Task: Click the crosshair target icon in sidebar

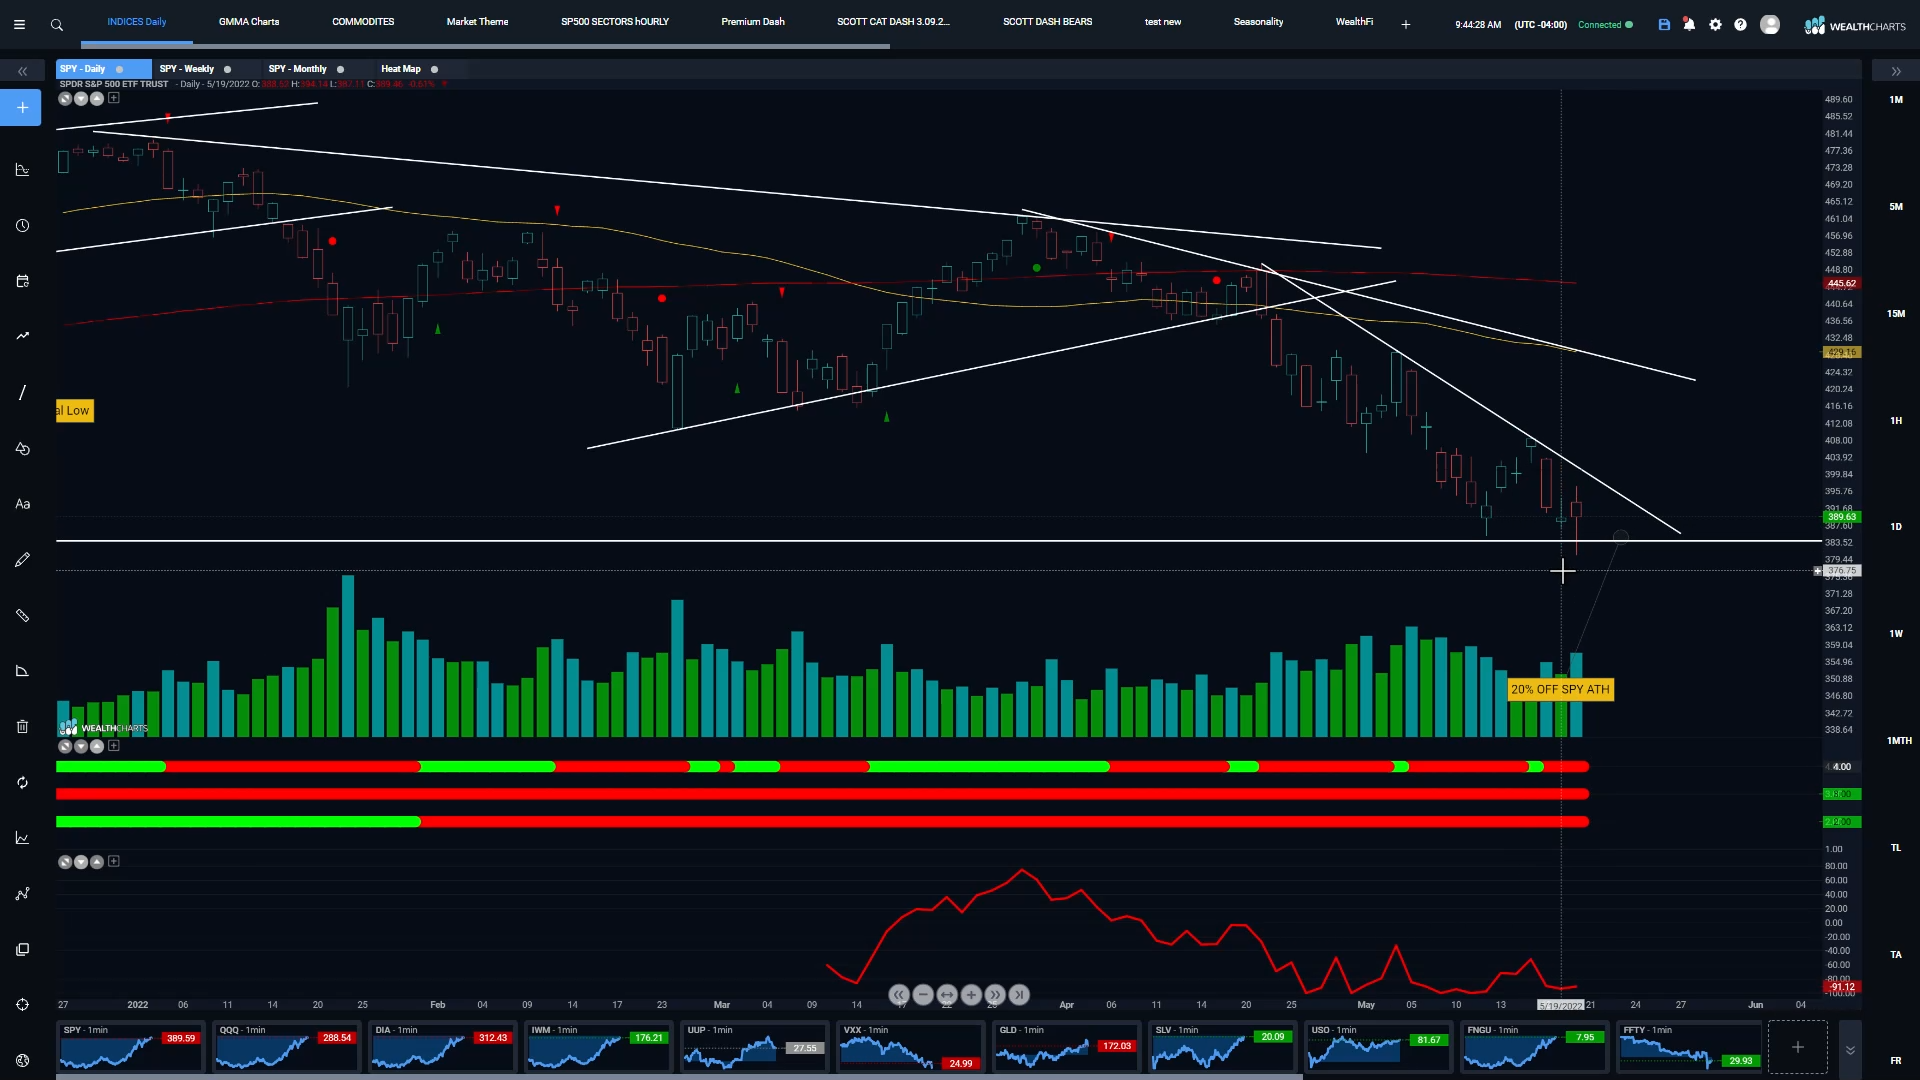Action: [22, 1005]
